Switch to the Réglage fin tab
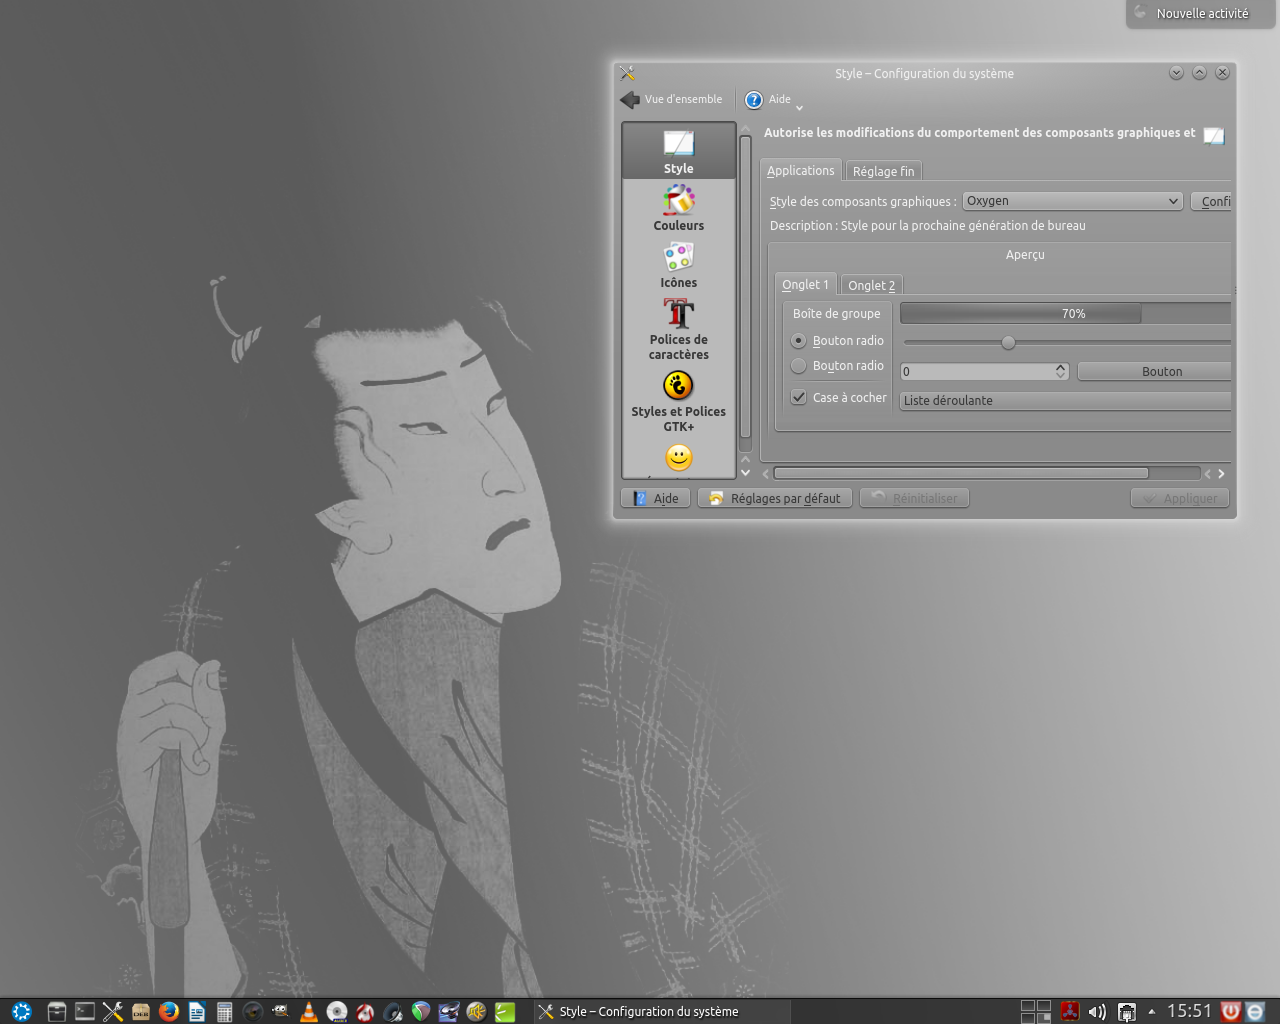Viewport: 1280px width, 1024px height. coord(883,171)
